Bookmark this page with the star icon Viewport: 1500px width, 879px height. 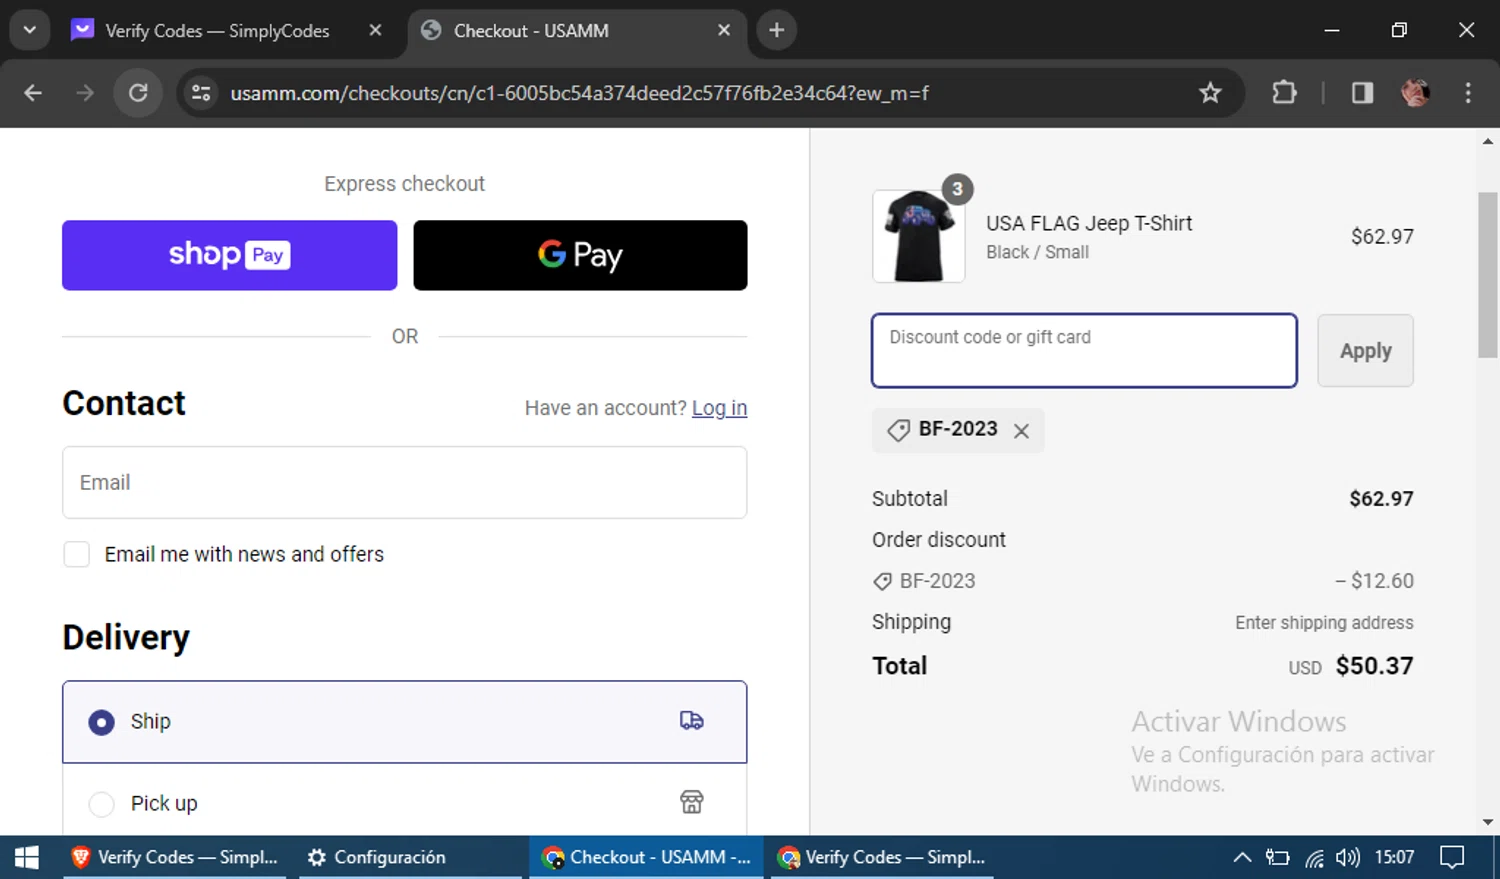pos(1210,93)
